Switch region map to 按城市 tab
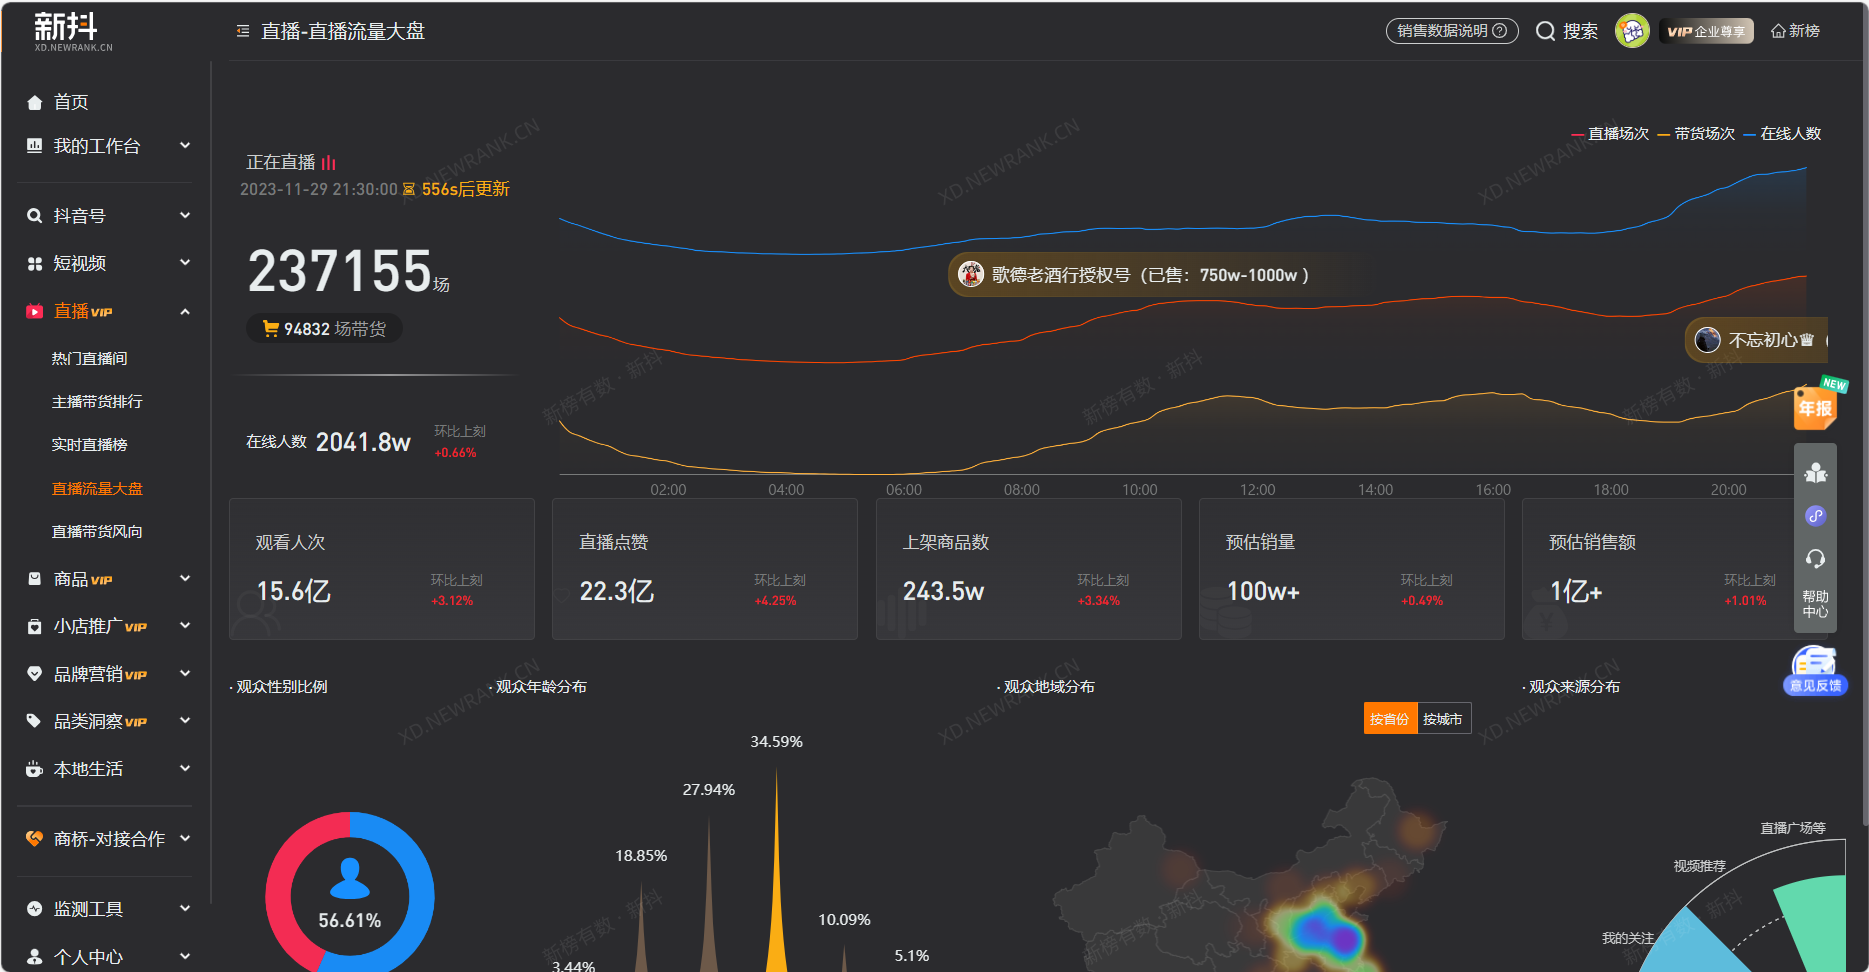 1443,719
